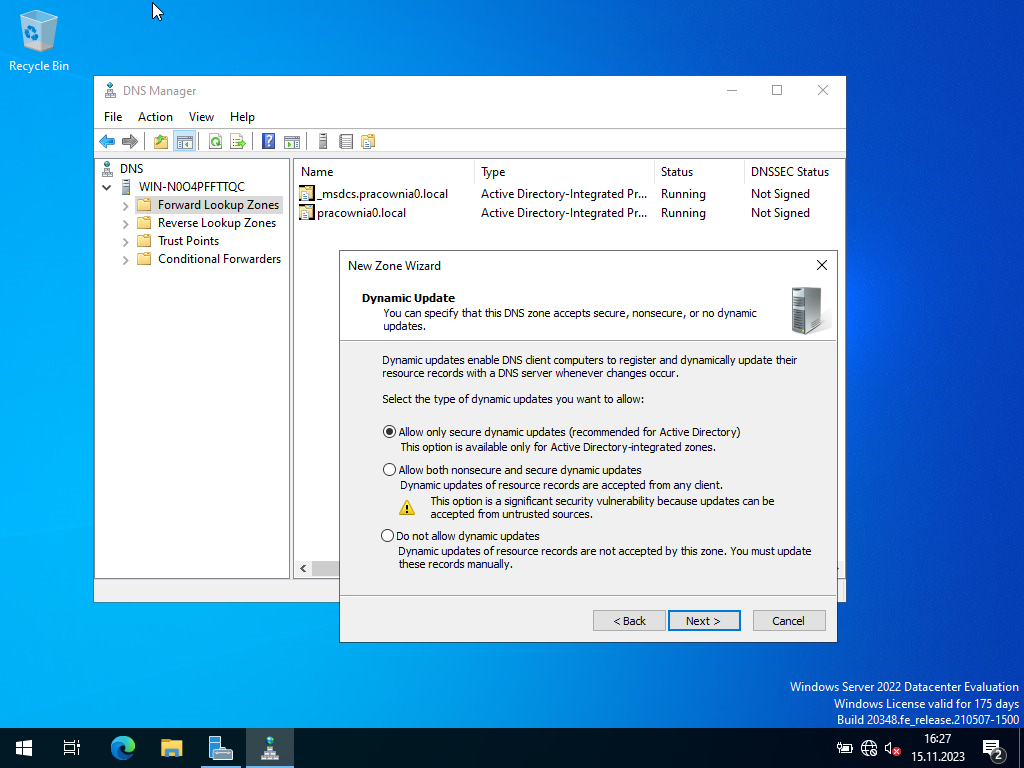Sort by the DNSSEC Status column header
The height and width of the screenshot is (768, 1024).
pyautogui.click(x=793, y=172)
